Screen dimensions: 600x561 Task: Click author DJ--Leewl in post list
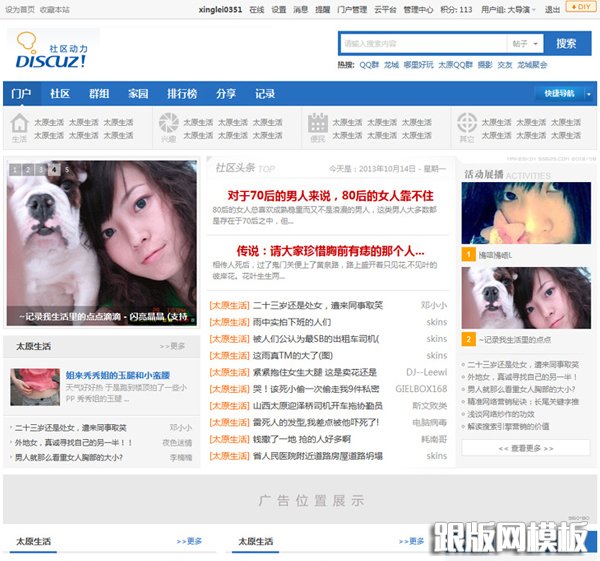[x=427, y=372]
